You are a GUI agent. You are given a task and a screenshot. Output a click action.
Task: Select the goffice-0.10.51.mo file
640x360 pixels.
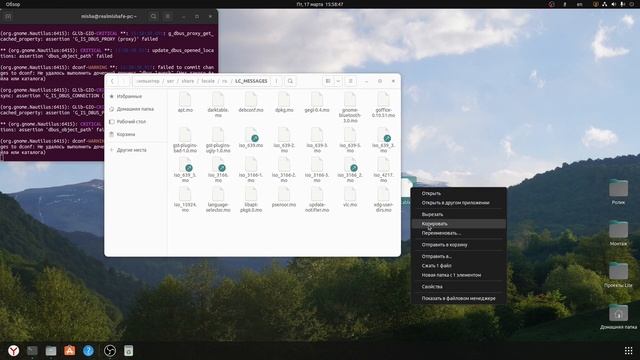point(383,105)
